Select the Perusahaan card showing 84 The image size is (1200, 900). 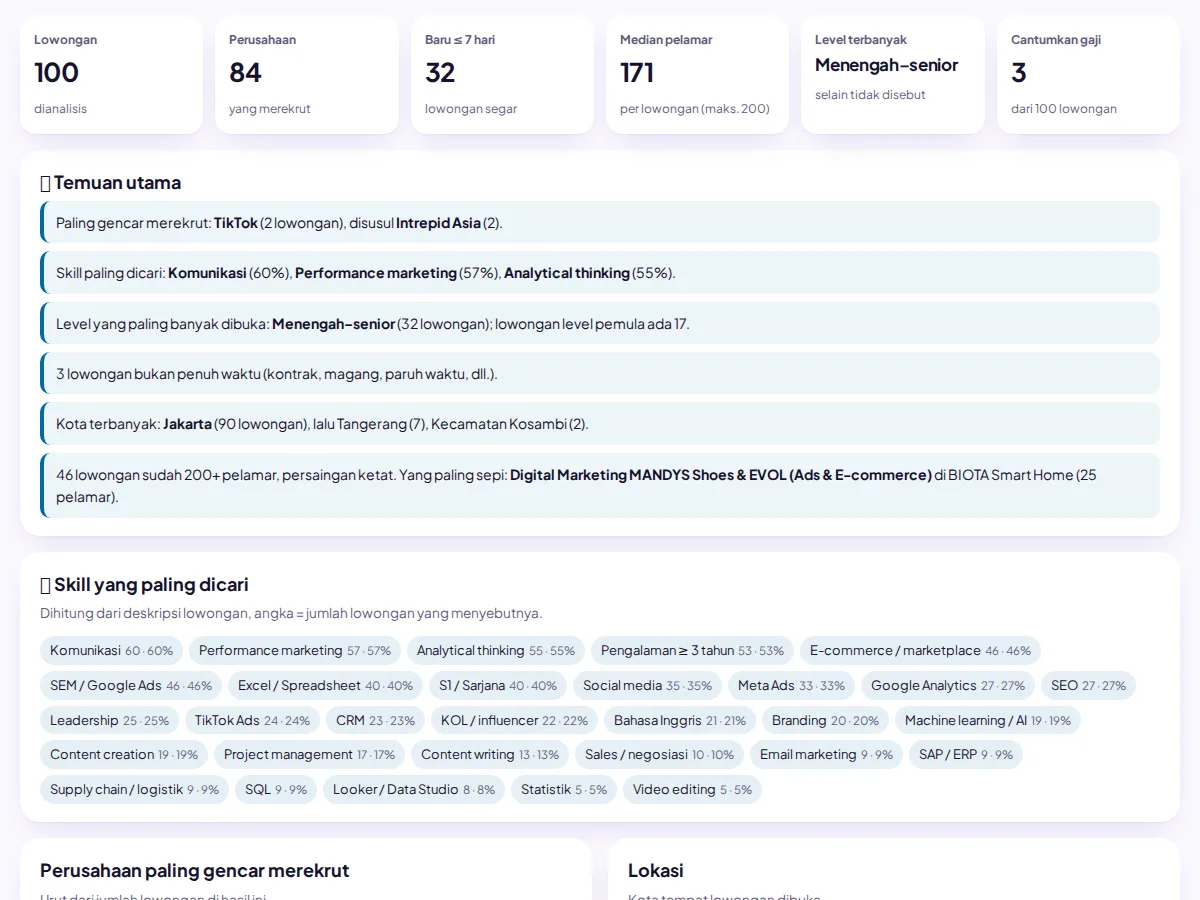(x=307, y=75)
